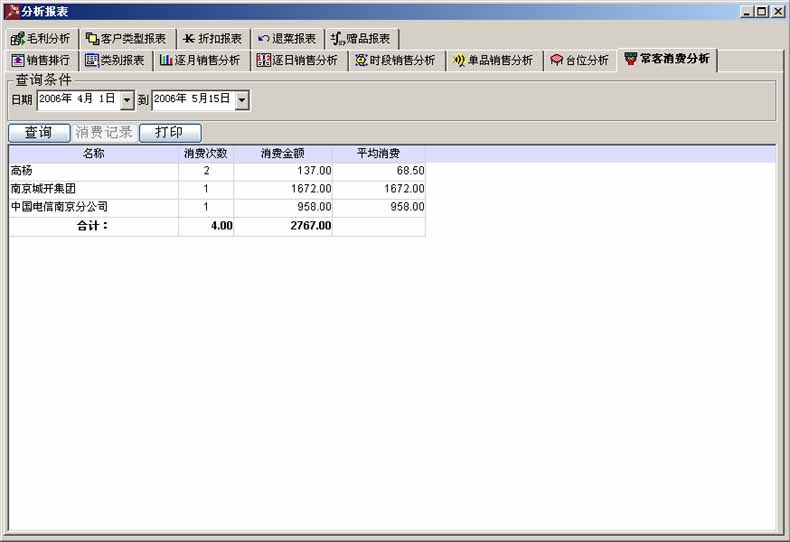
Task: Open the 退菜报表 tab icon
Action: pos(264,39)
